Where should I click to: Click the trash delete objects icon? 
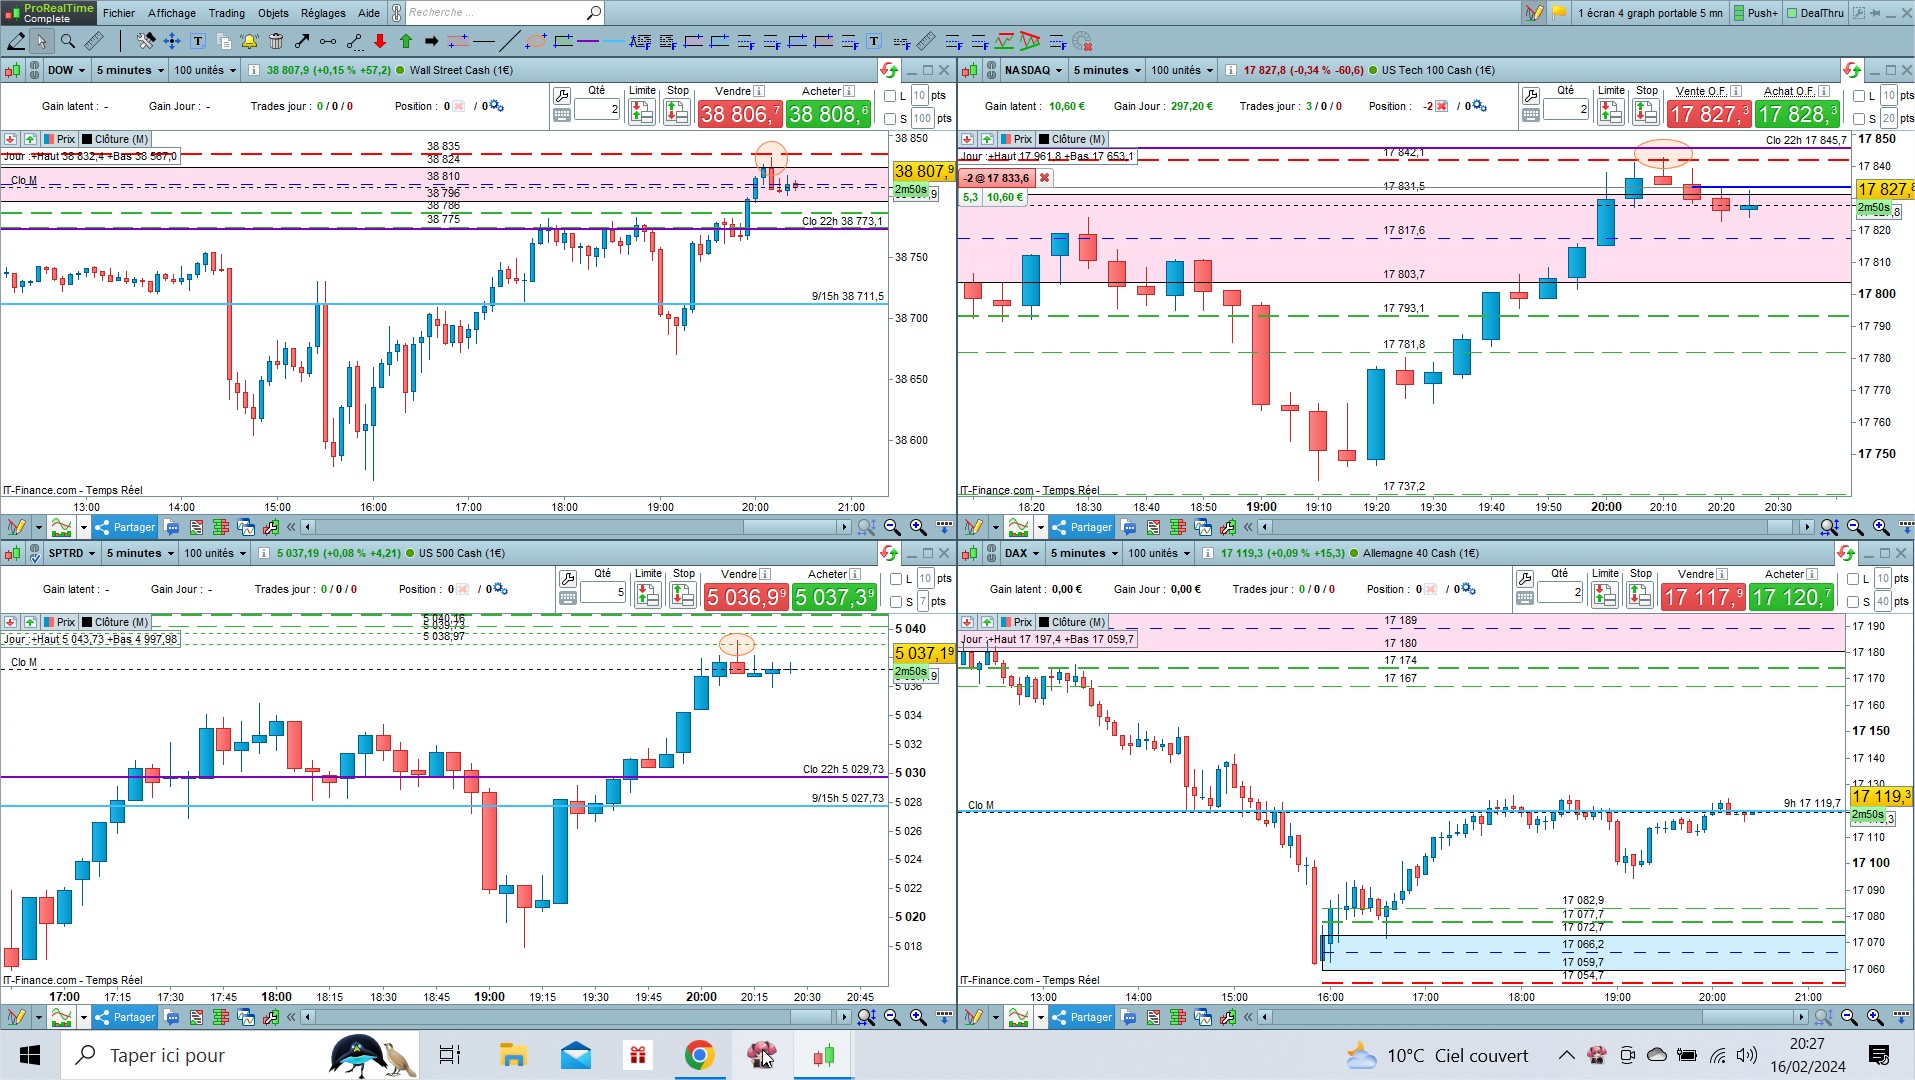click(x=275, y=41)
